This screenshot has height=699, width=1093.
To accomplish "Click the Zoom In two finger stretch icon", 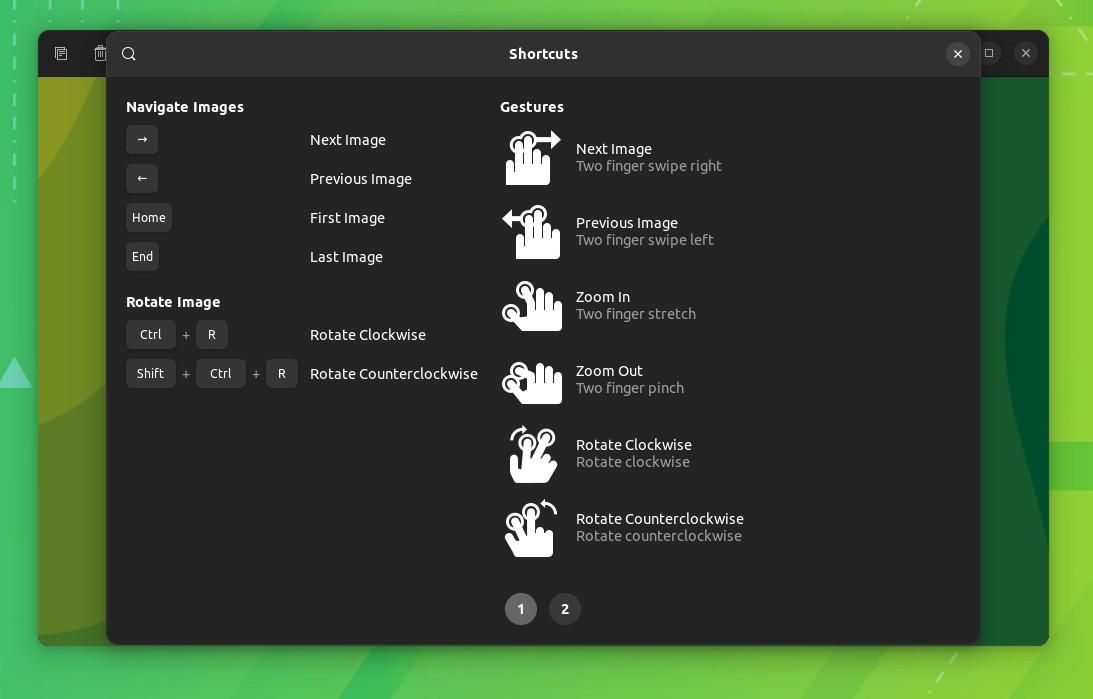I will pos(531,305).
